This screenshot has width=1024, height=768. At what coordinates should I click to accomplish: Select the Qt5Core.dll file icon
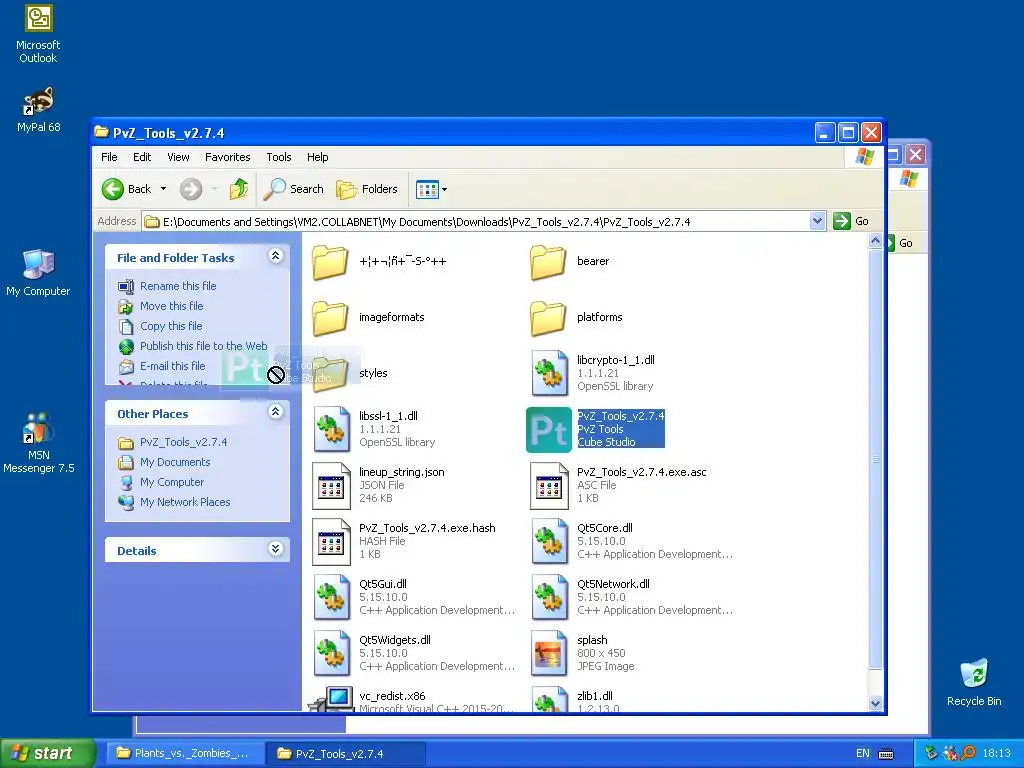(x=549, y=541)
